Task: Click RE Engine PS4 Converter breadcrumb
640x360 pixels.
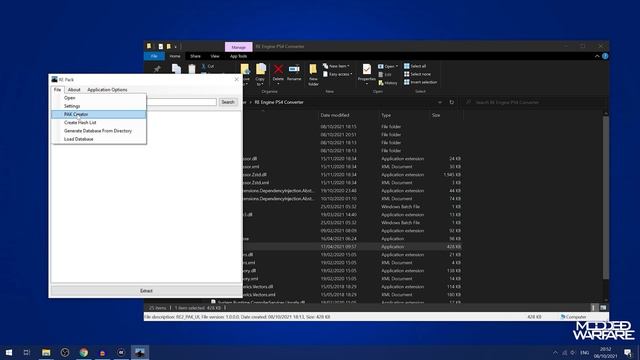Action: point(279,102)
